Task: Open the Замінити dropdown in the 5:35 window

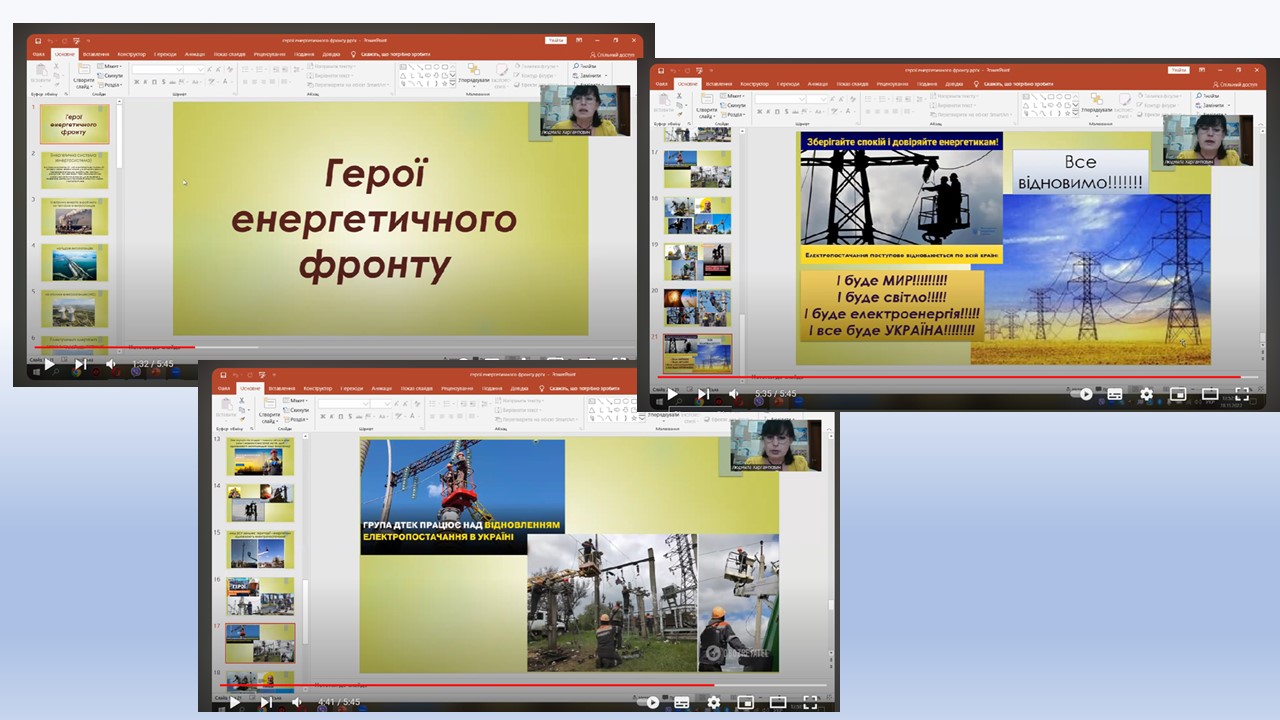Action: [1211, 105]
